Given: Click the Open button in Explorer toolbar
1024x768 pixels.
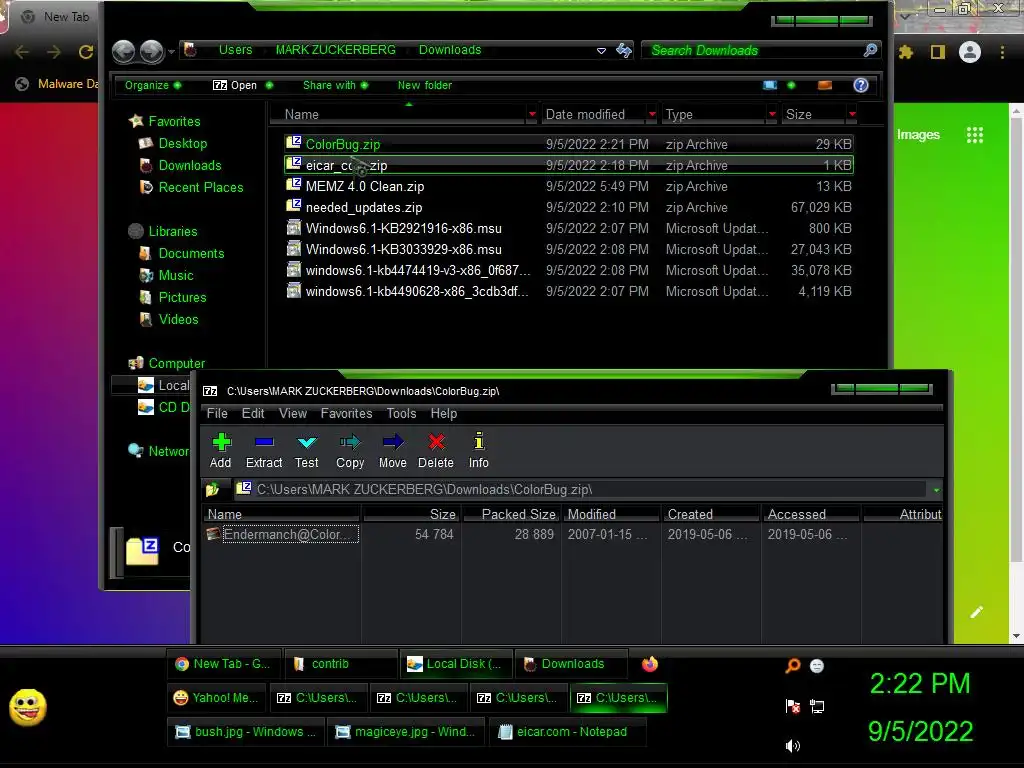Looking at the screenshot, I should (x=235, y=85).
